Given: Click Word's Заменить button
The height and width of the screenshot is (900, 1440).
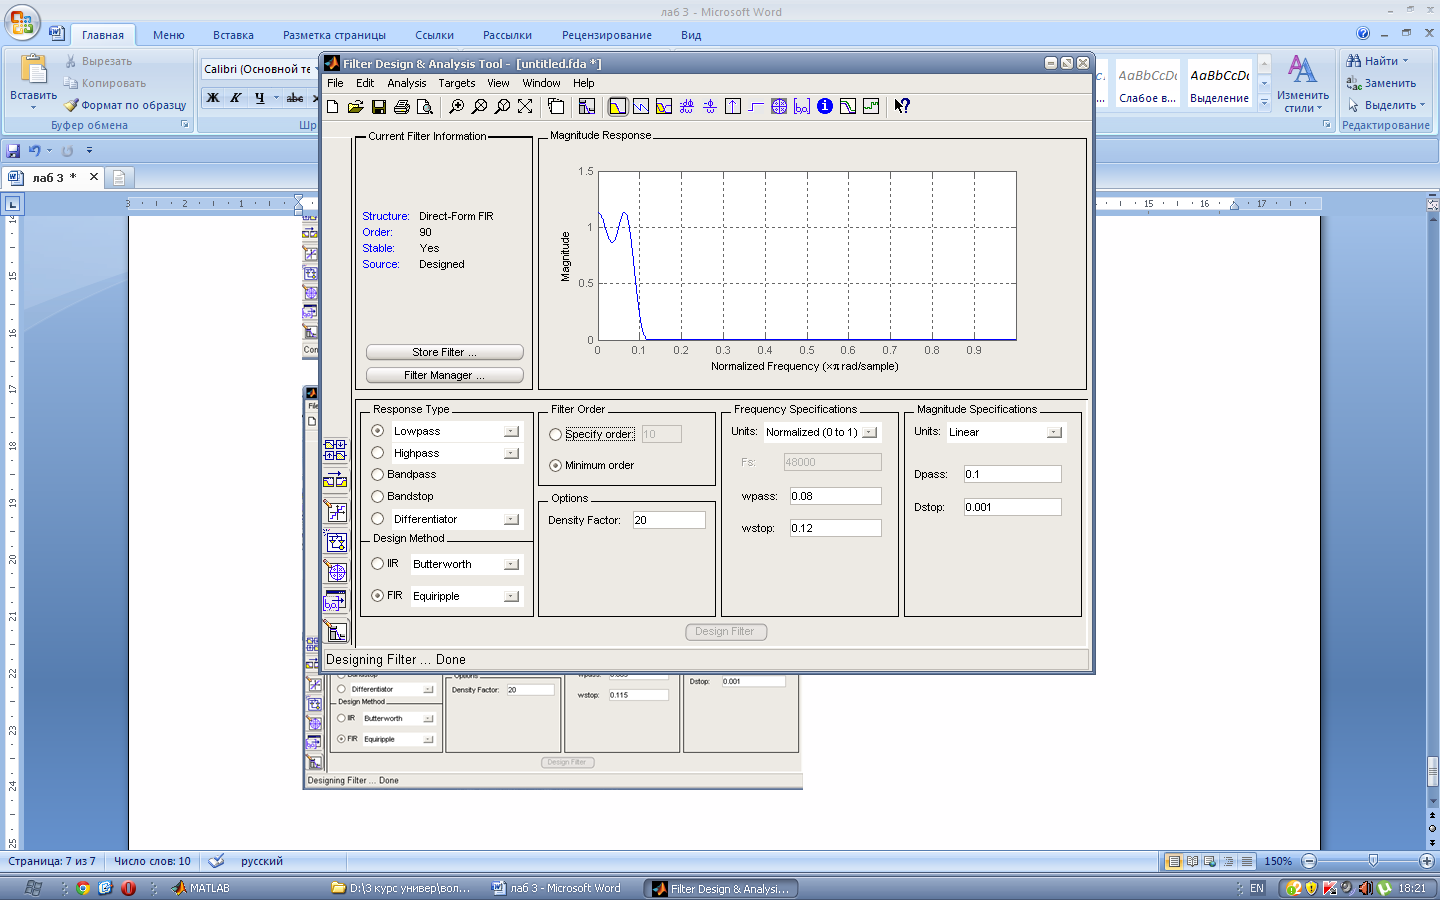Looking at the screenshot, I should [1381, 83].
